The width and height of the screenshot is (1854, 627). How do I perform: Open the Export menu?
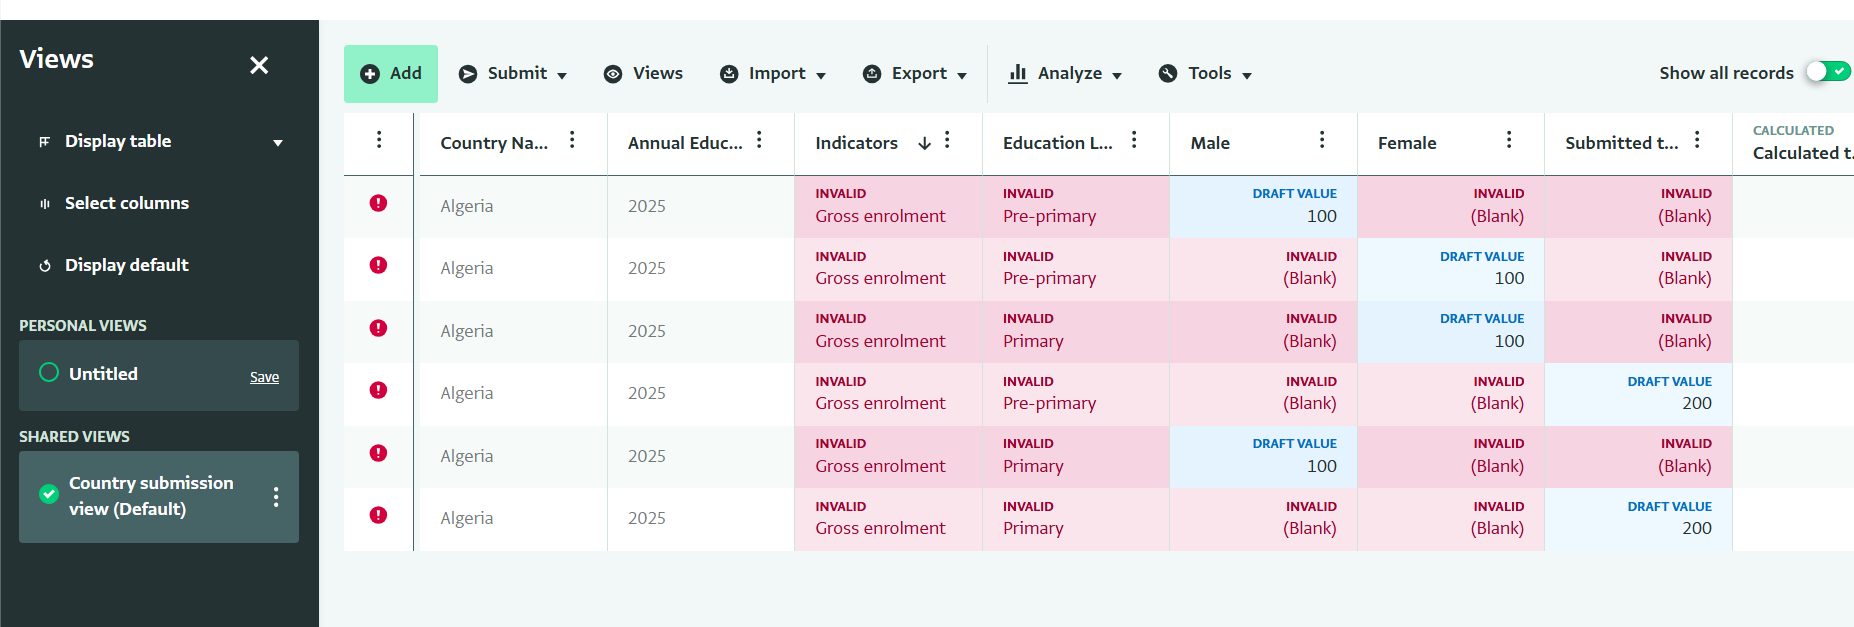(915, 74)
